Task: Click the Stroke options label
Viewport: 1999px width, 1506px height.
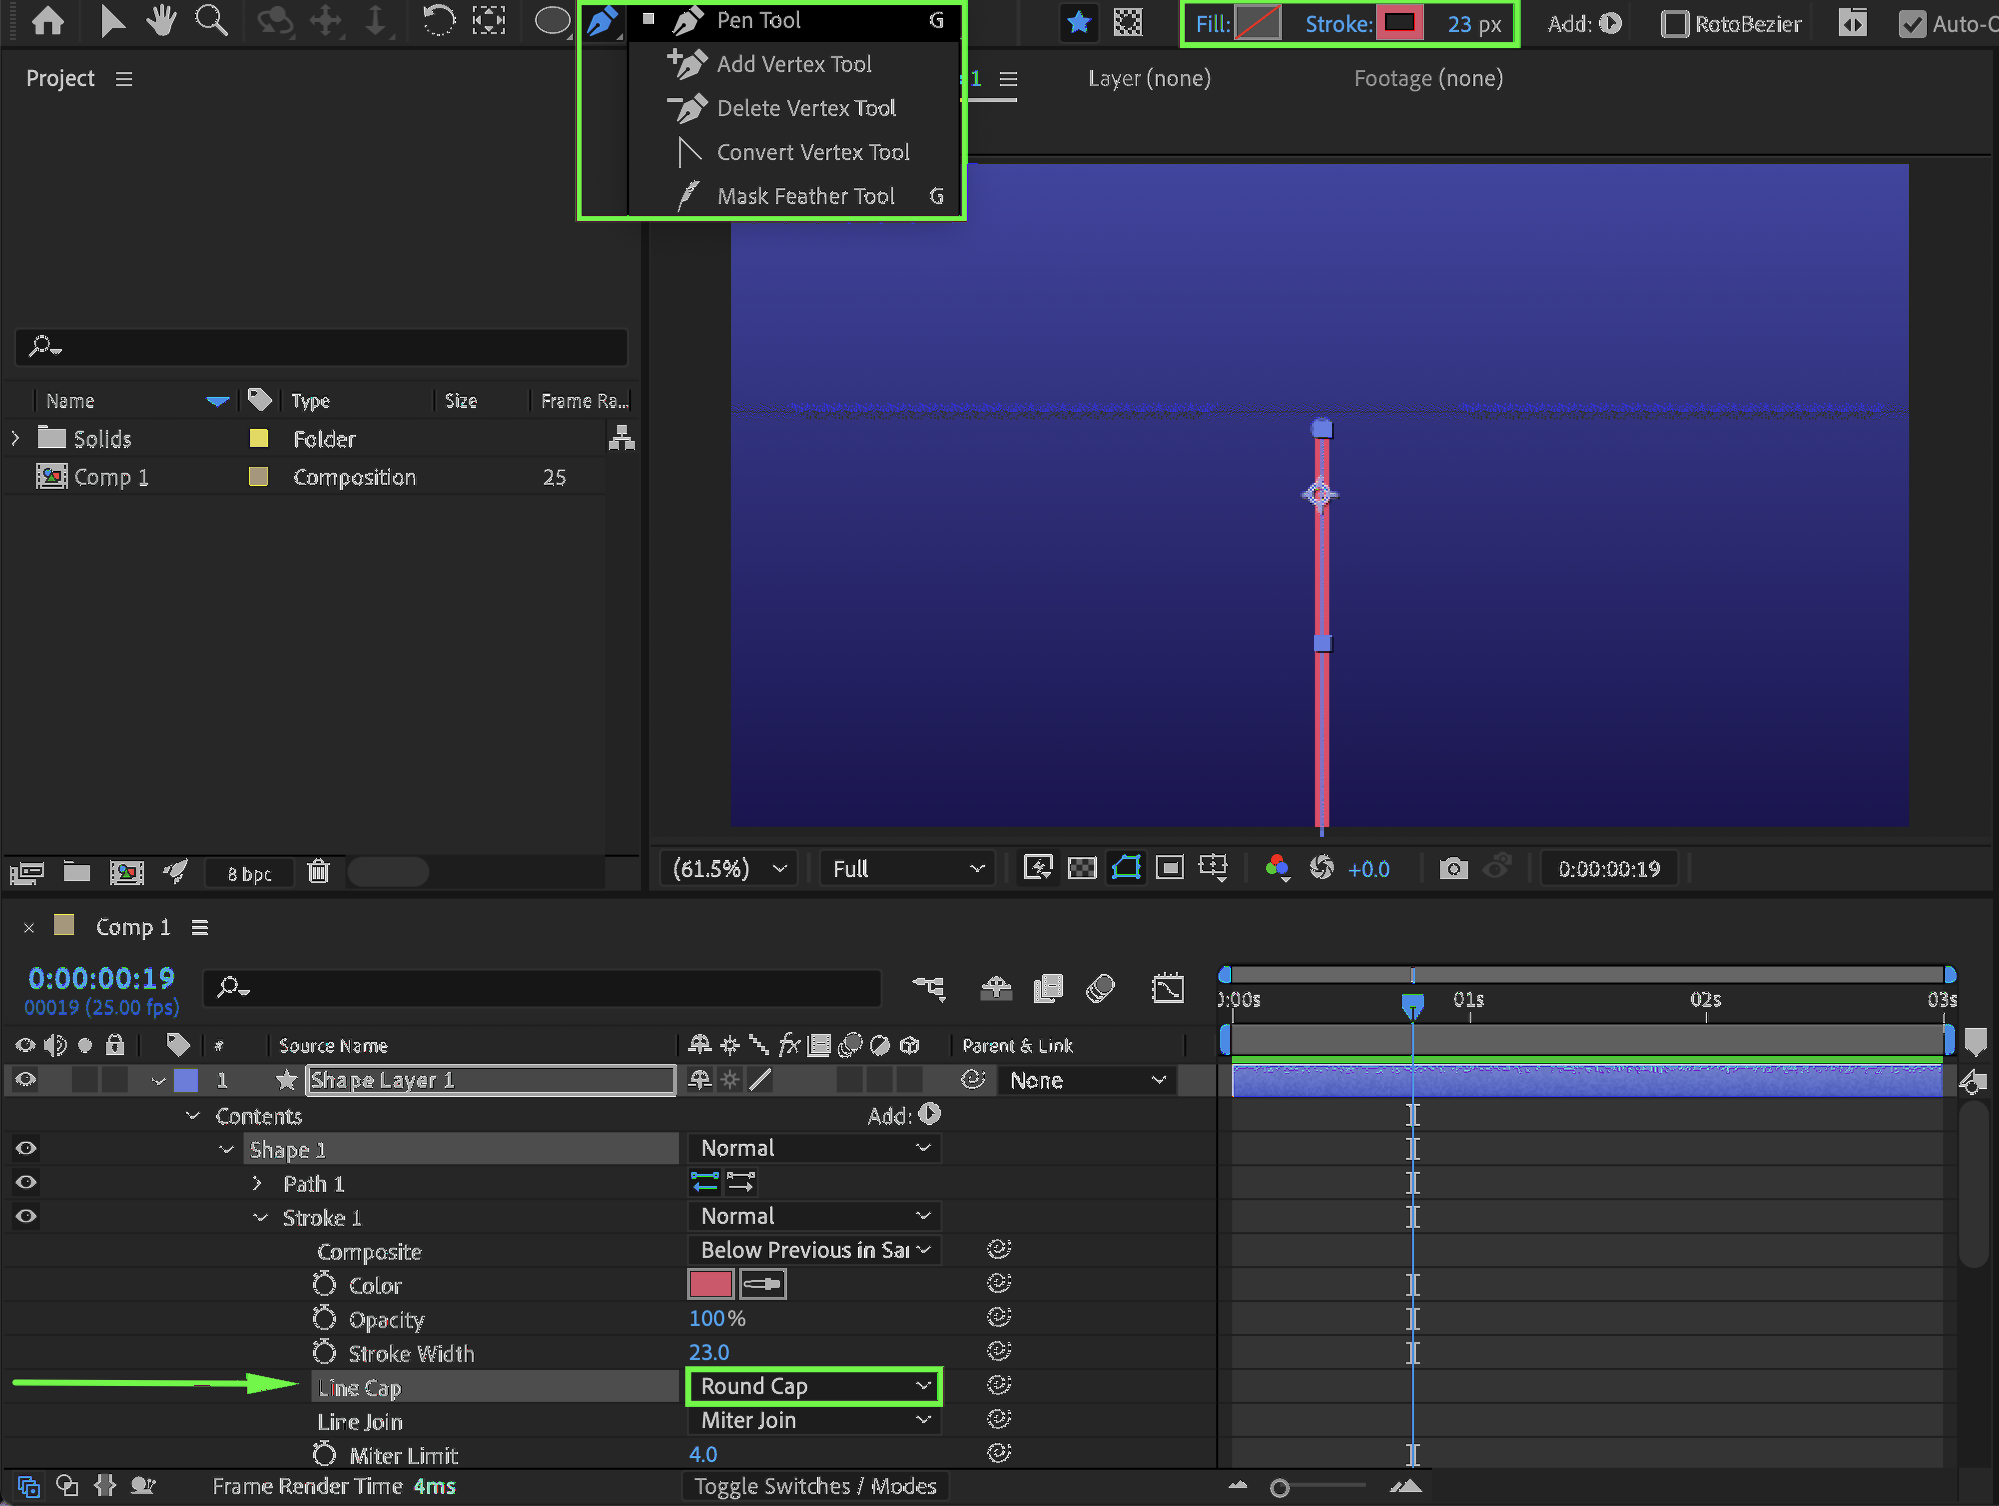Action: [1338, 24]
